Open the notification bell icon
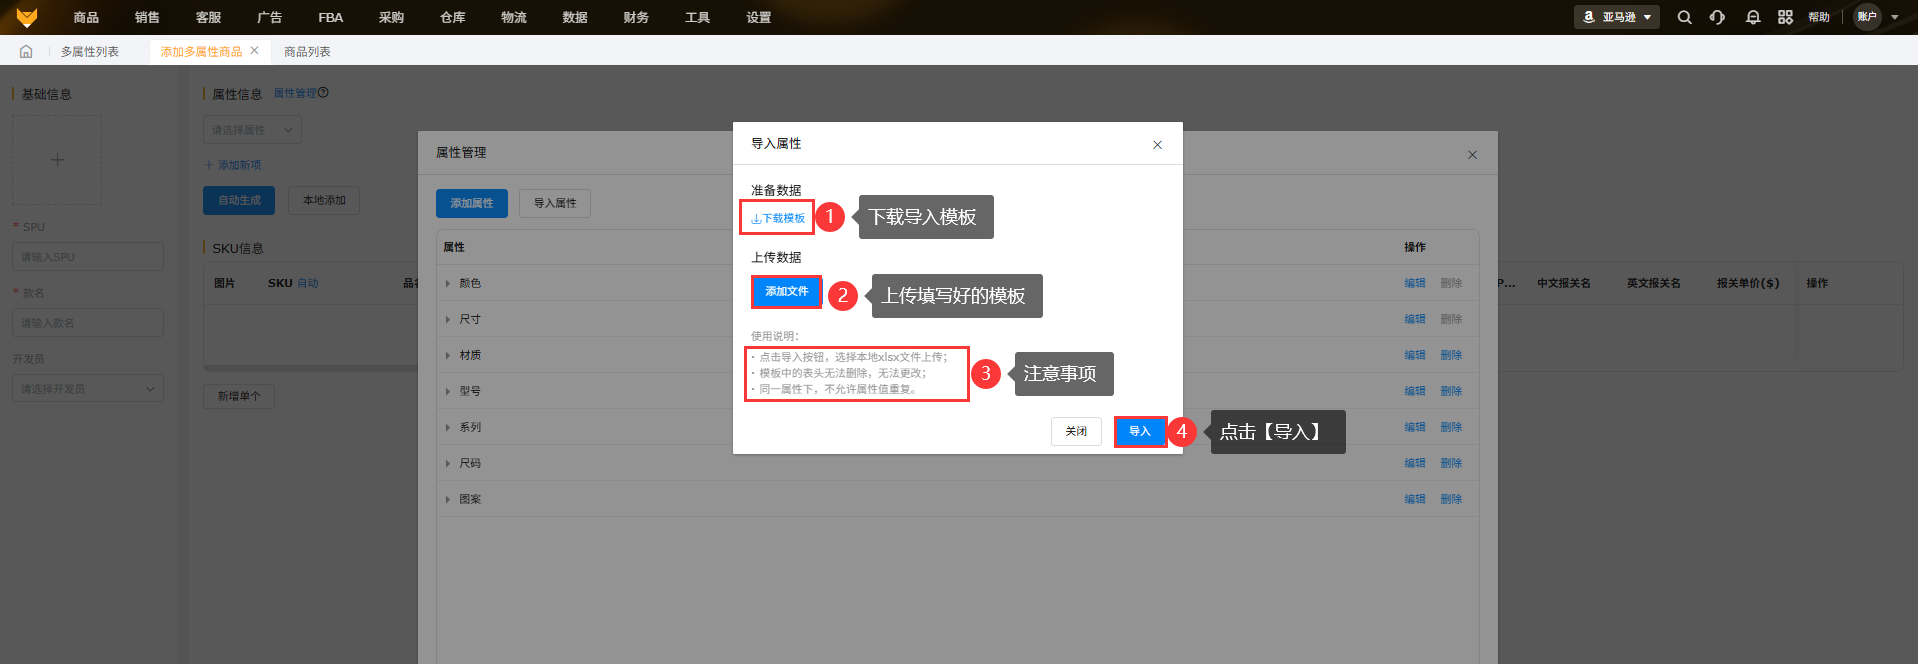This screenshot has height=664, width=1918. click(x=1753, y=17)
